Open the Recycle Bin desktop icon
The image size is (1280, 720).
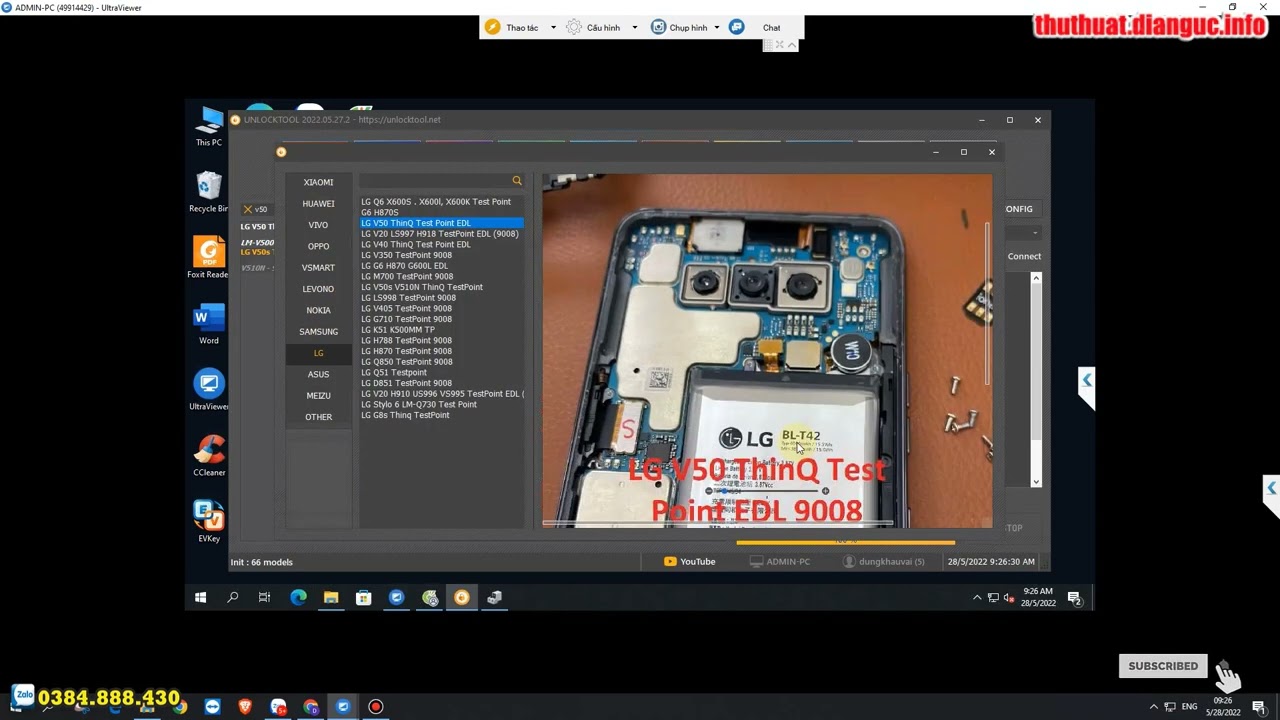point(209,192)
